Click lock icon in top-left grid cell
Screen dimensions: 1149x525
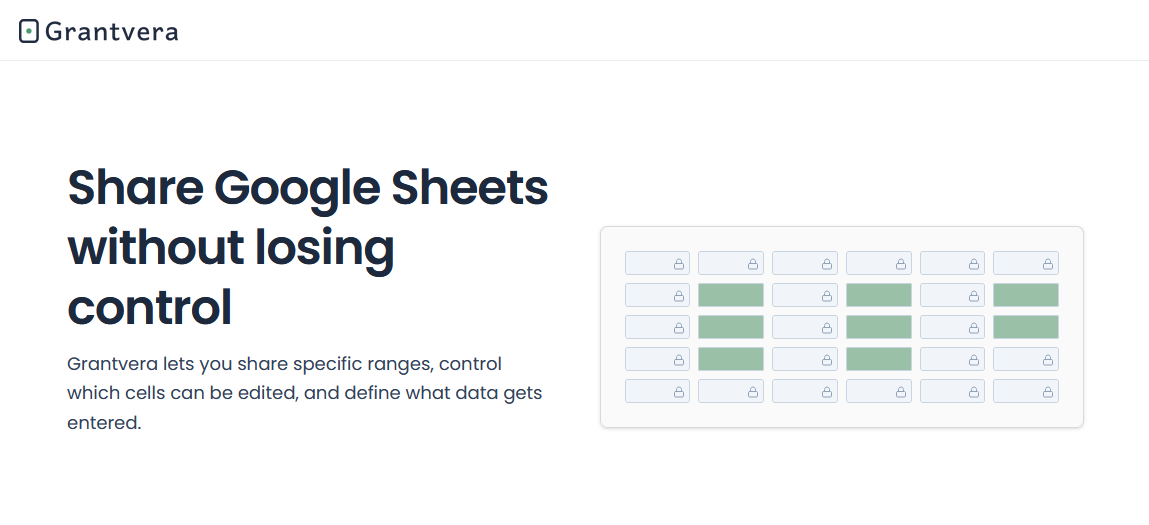click(x=679, y=264)
